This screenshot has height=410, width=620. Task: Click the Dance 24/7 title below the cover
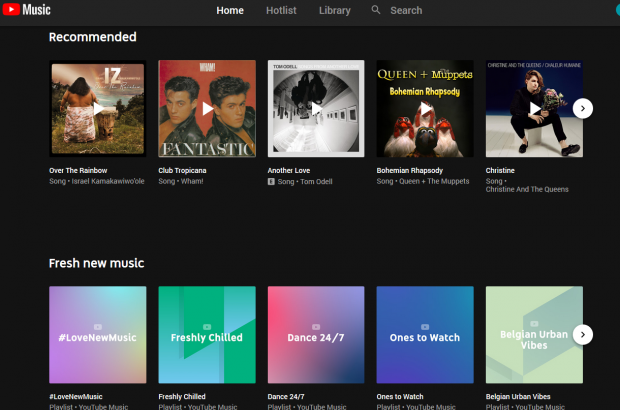click(286, 397)
